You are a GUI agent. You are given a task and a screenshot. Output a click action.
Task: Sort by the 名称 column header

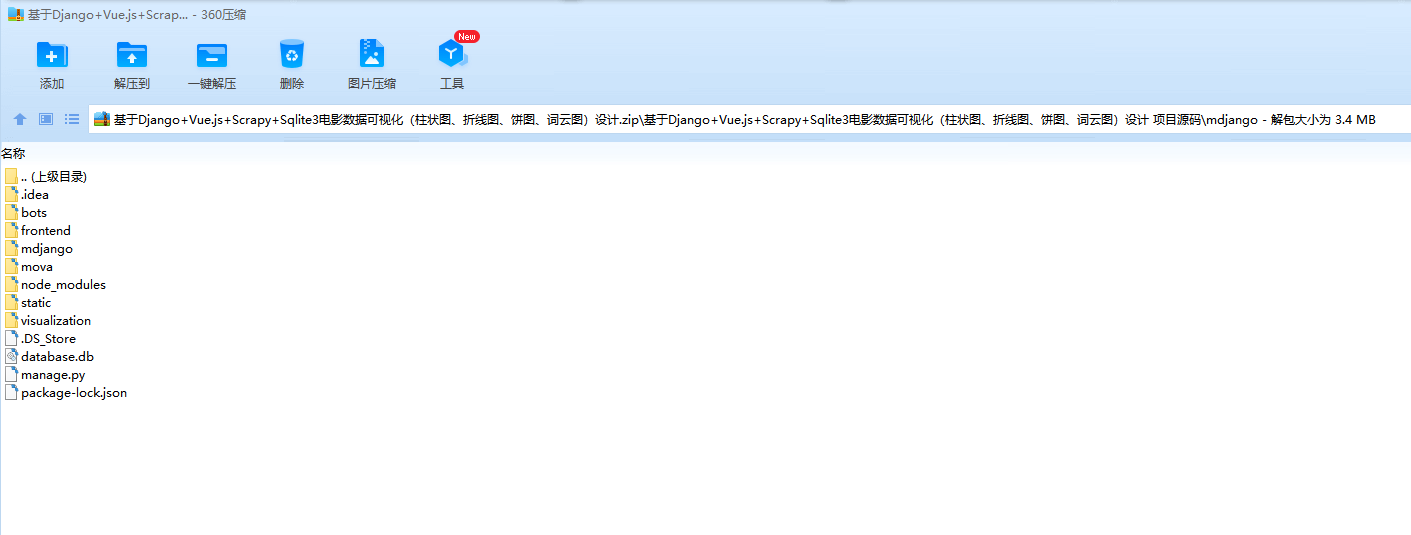click(x=13, y=153)
